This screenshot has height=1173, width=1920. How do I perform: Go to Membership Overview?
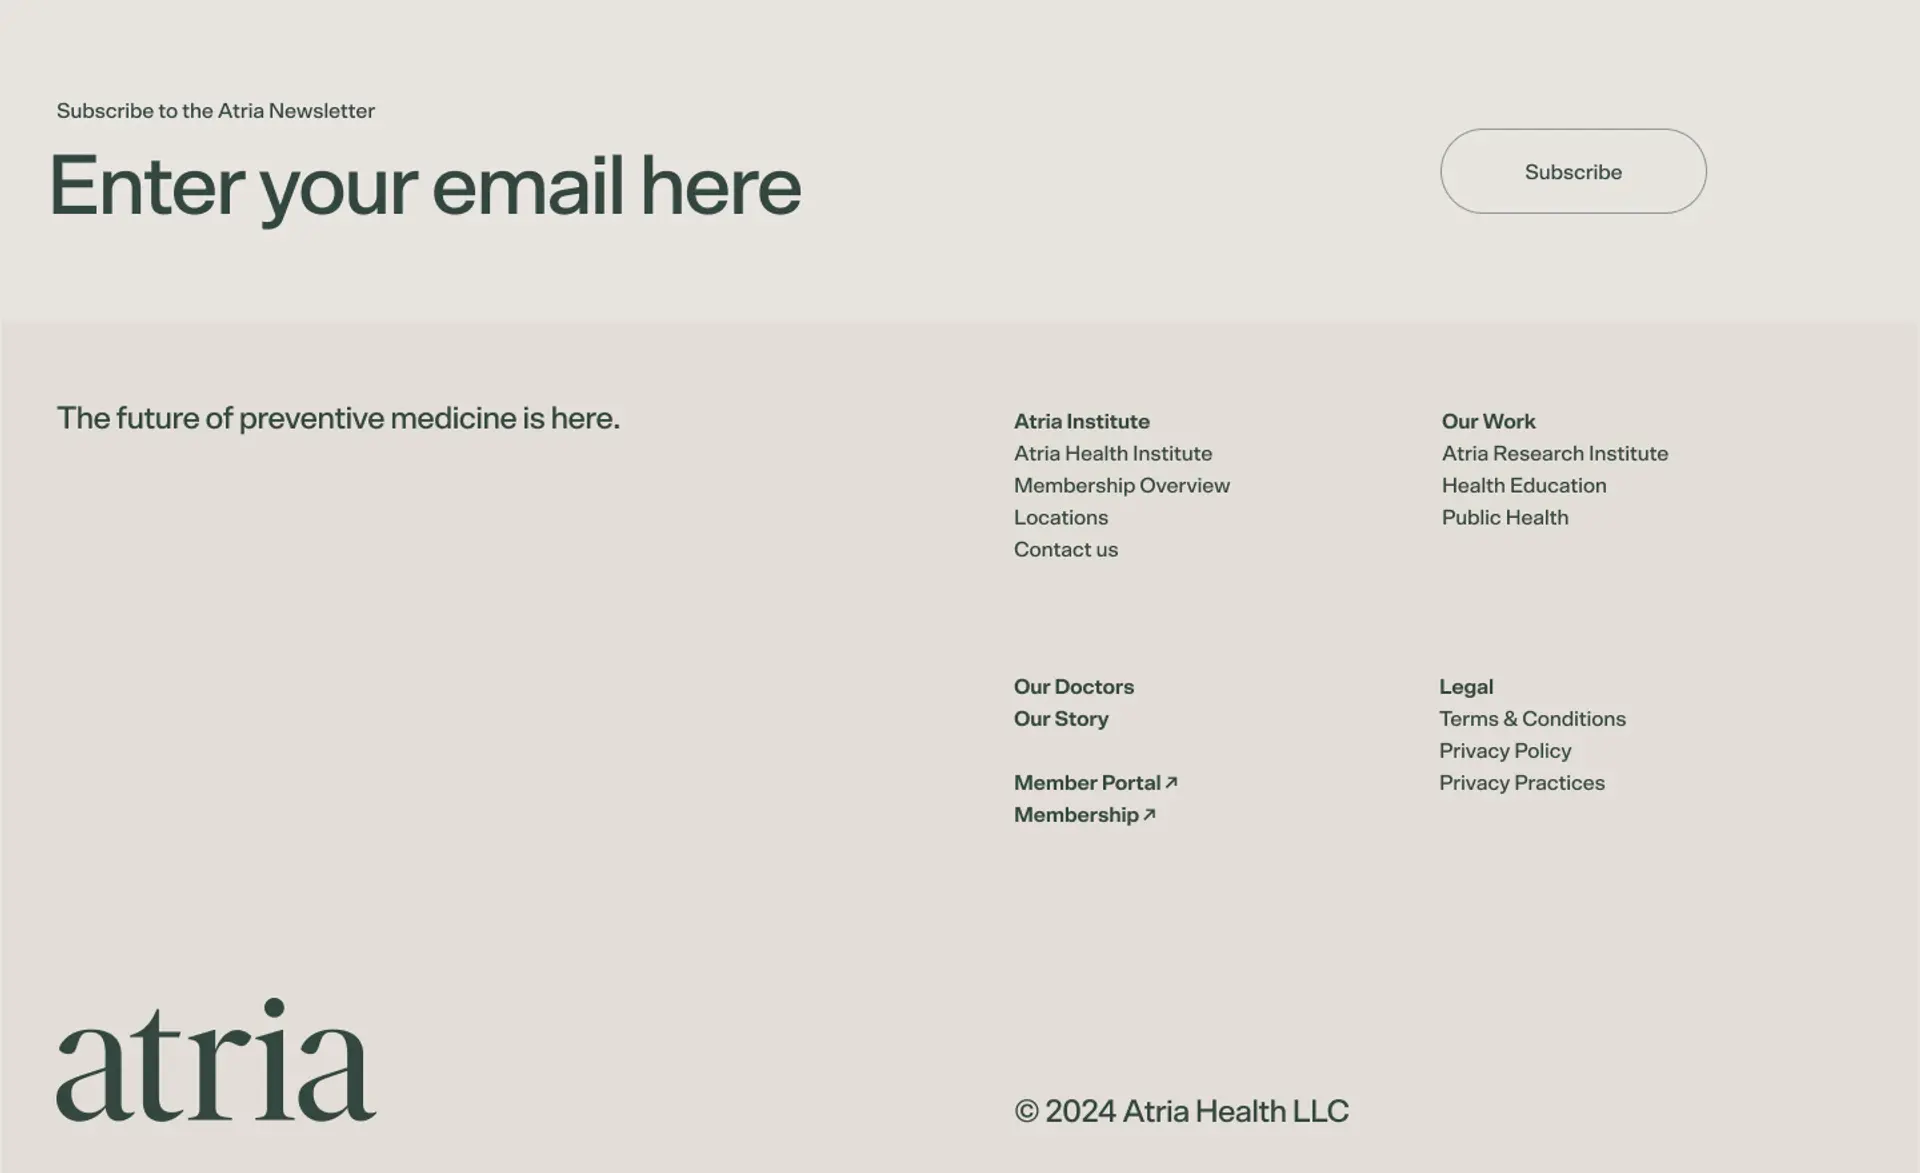point(1122,485)
